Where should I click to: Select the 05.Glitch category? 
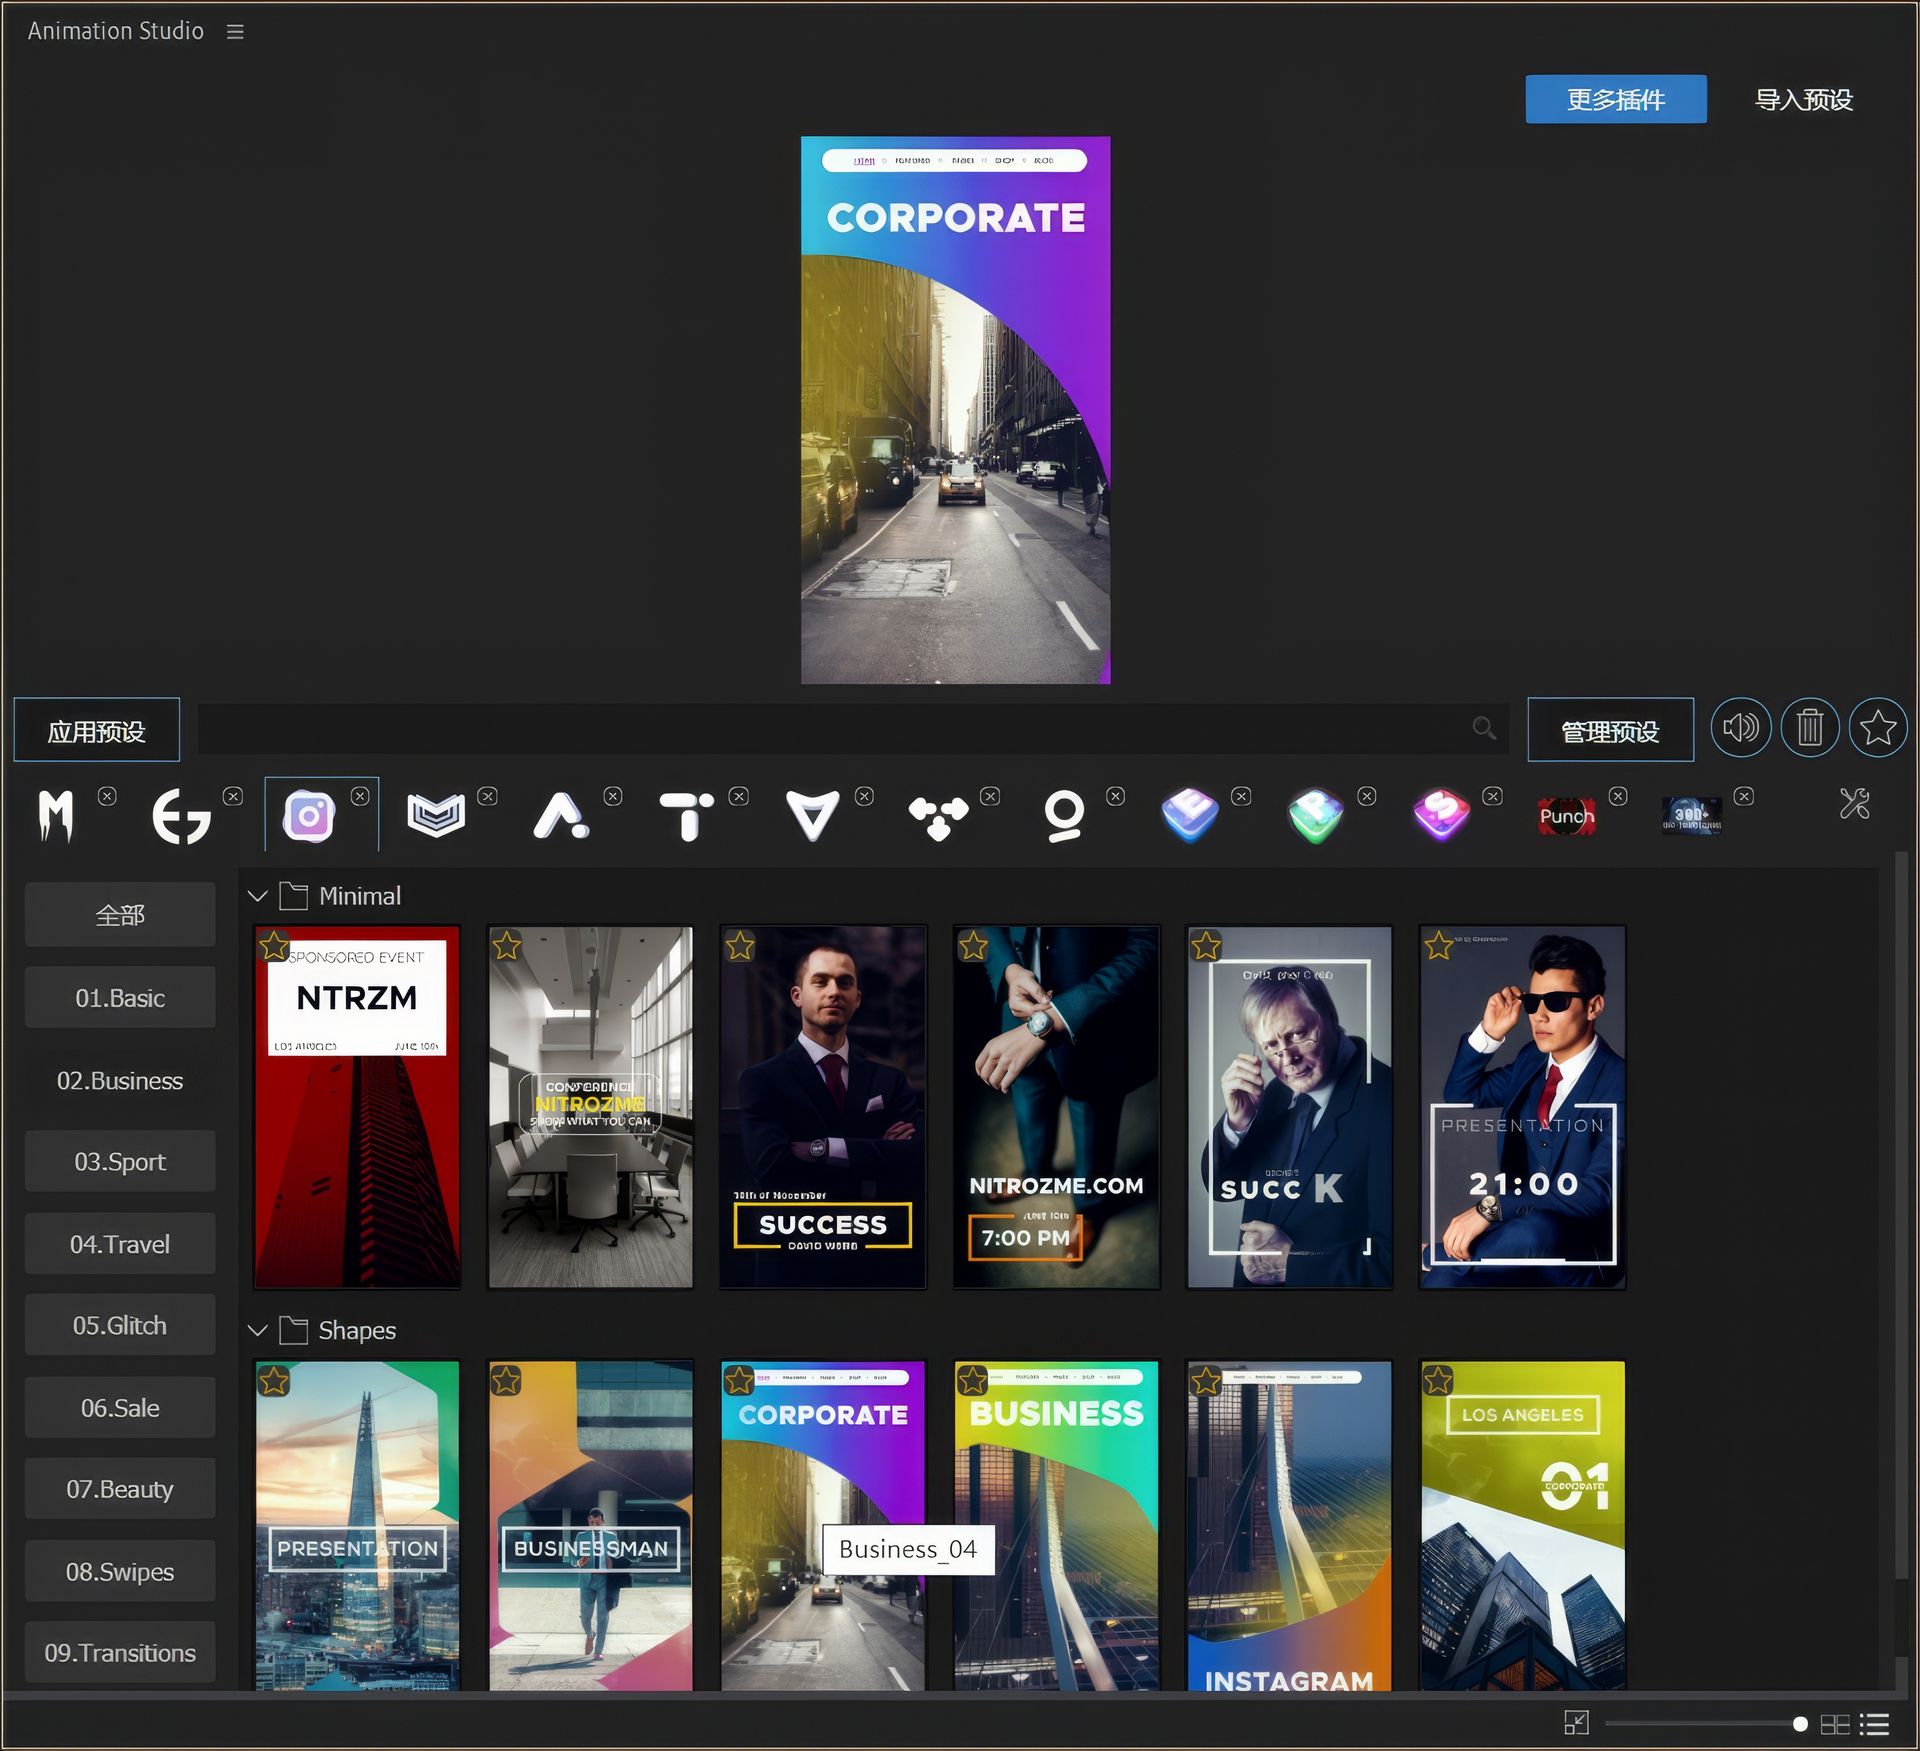point(120,1325)
